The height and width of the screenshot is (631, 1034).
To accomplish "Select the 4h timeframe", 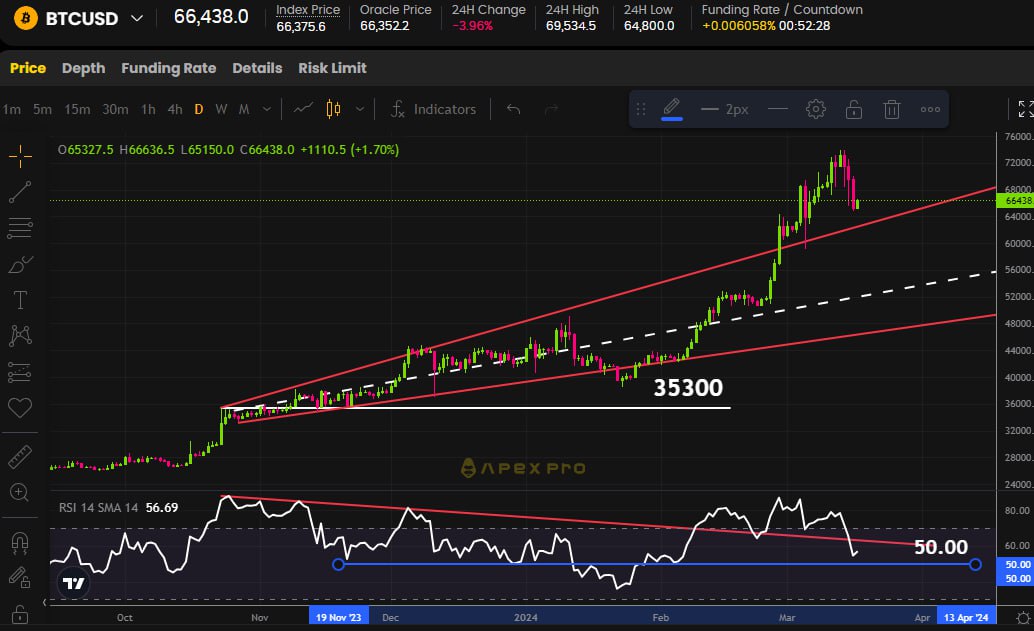I will (175, 109).
